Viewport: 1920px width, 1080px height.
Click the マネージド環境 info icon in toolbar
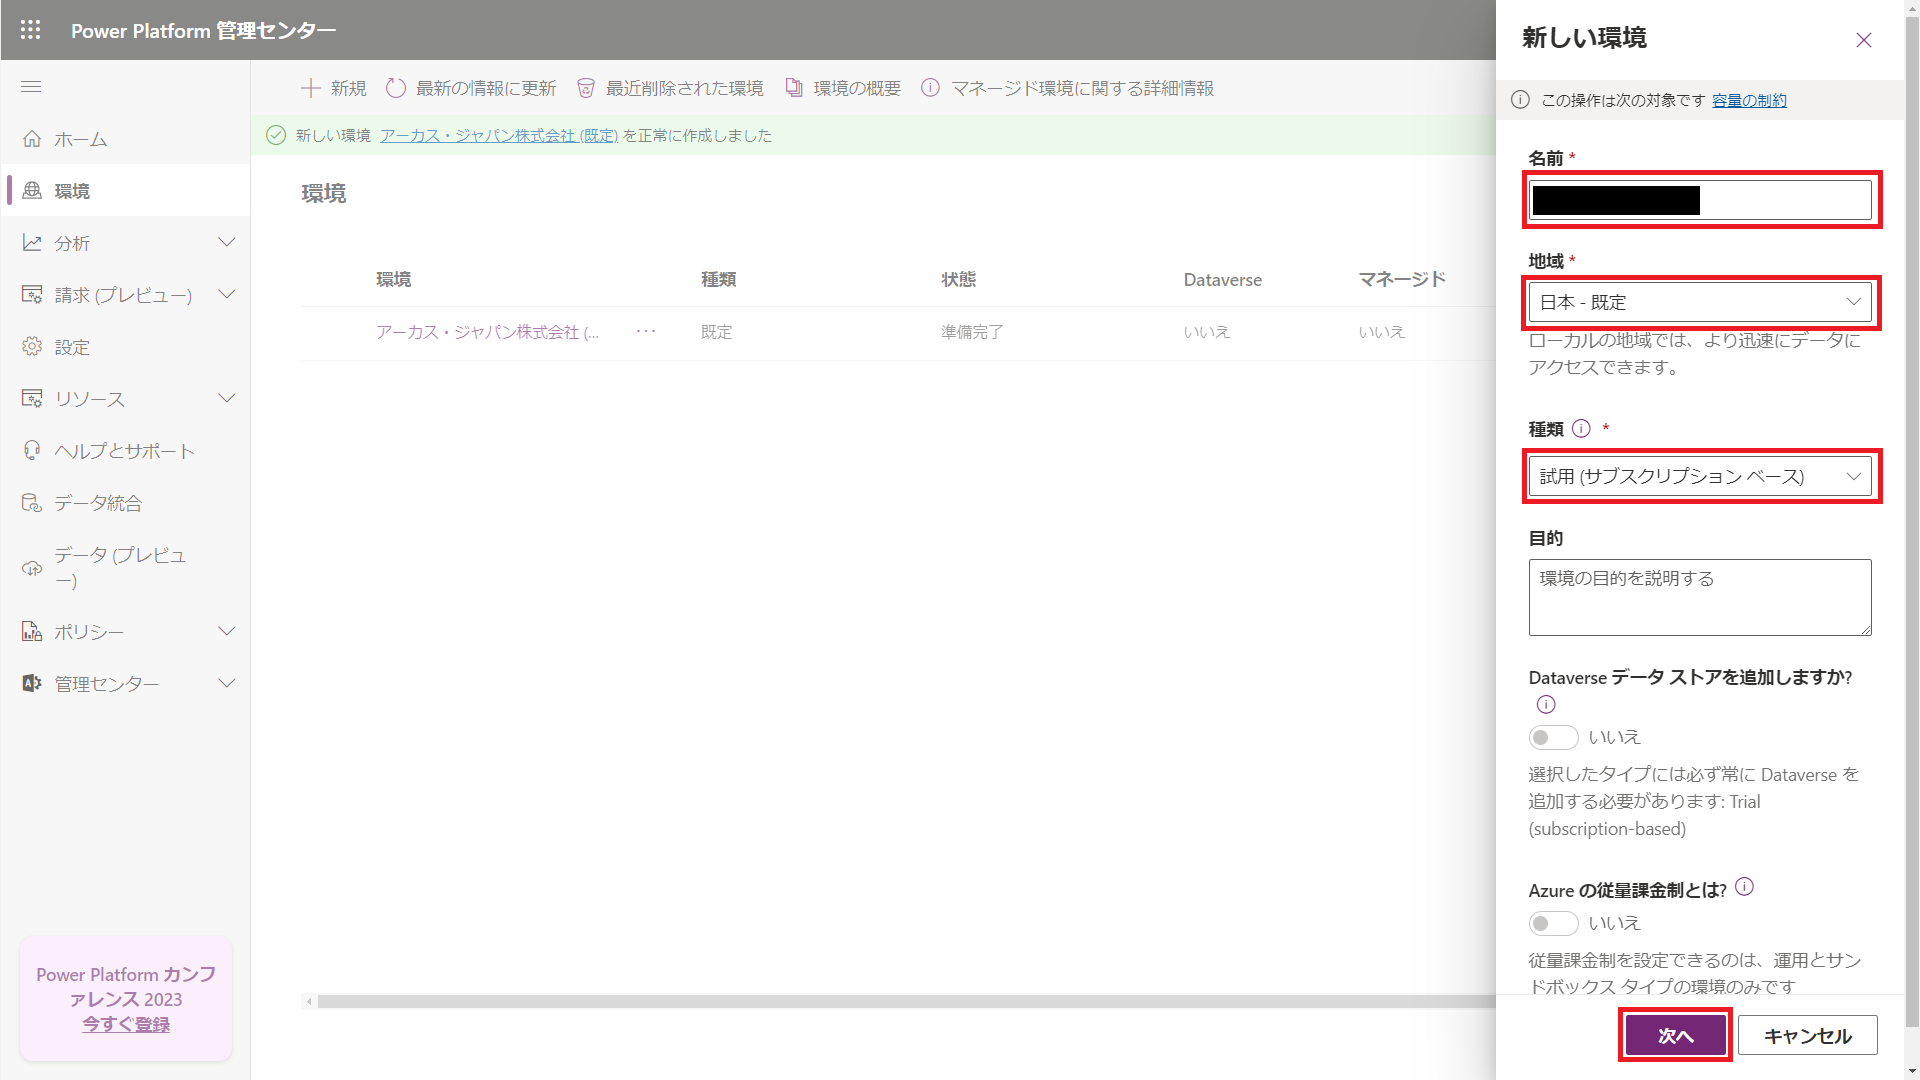pos(930,88)
